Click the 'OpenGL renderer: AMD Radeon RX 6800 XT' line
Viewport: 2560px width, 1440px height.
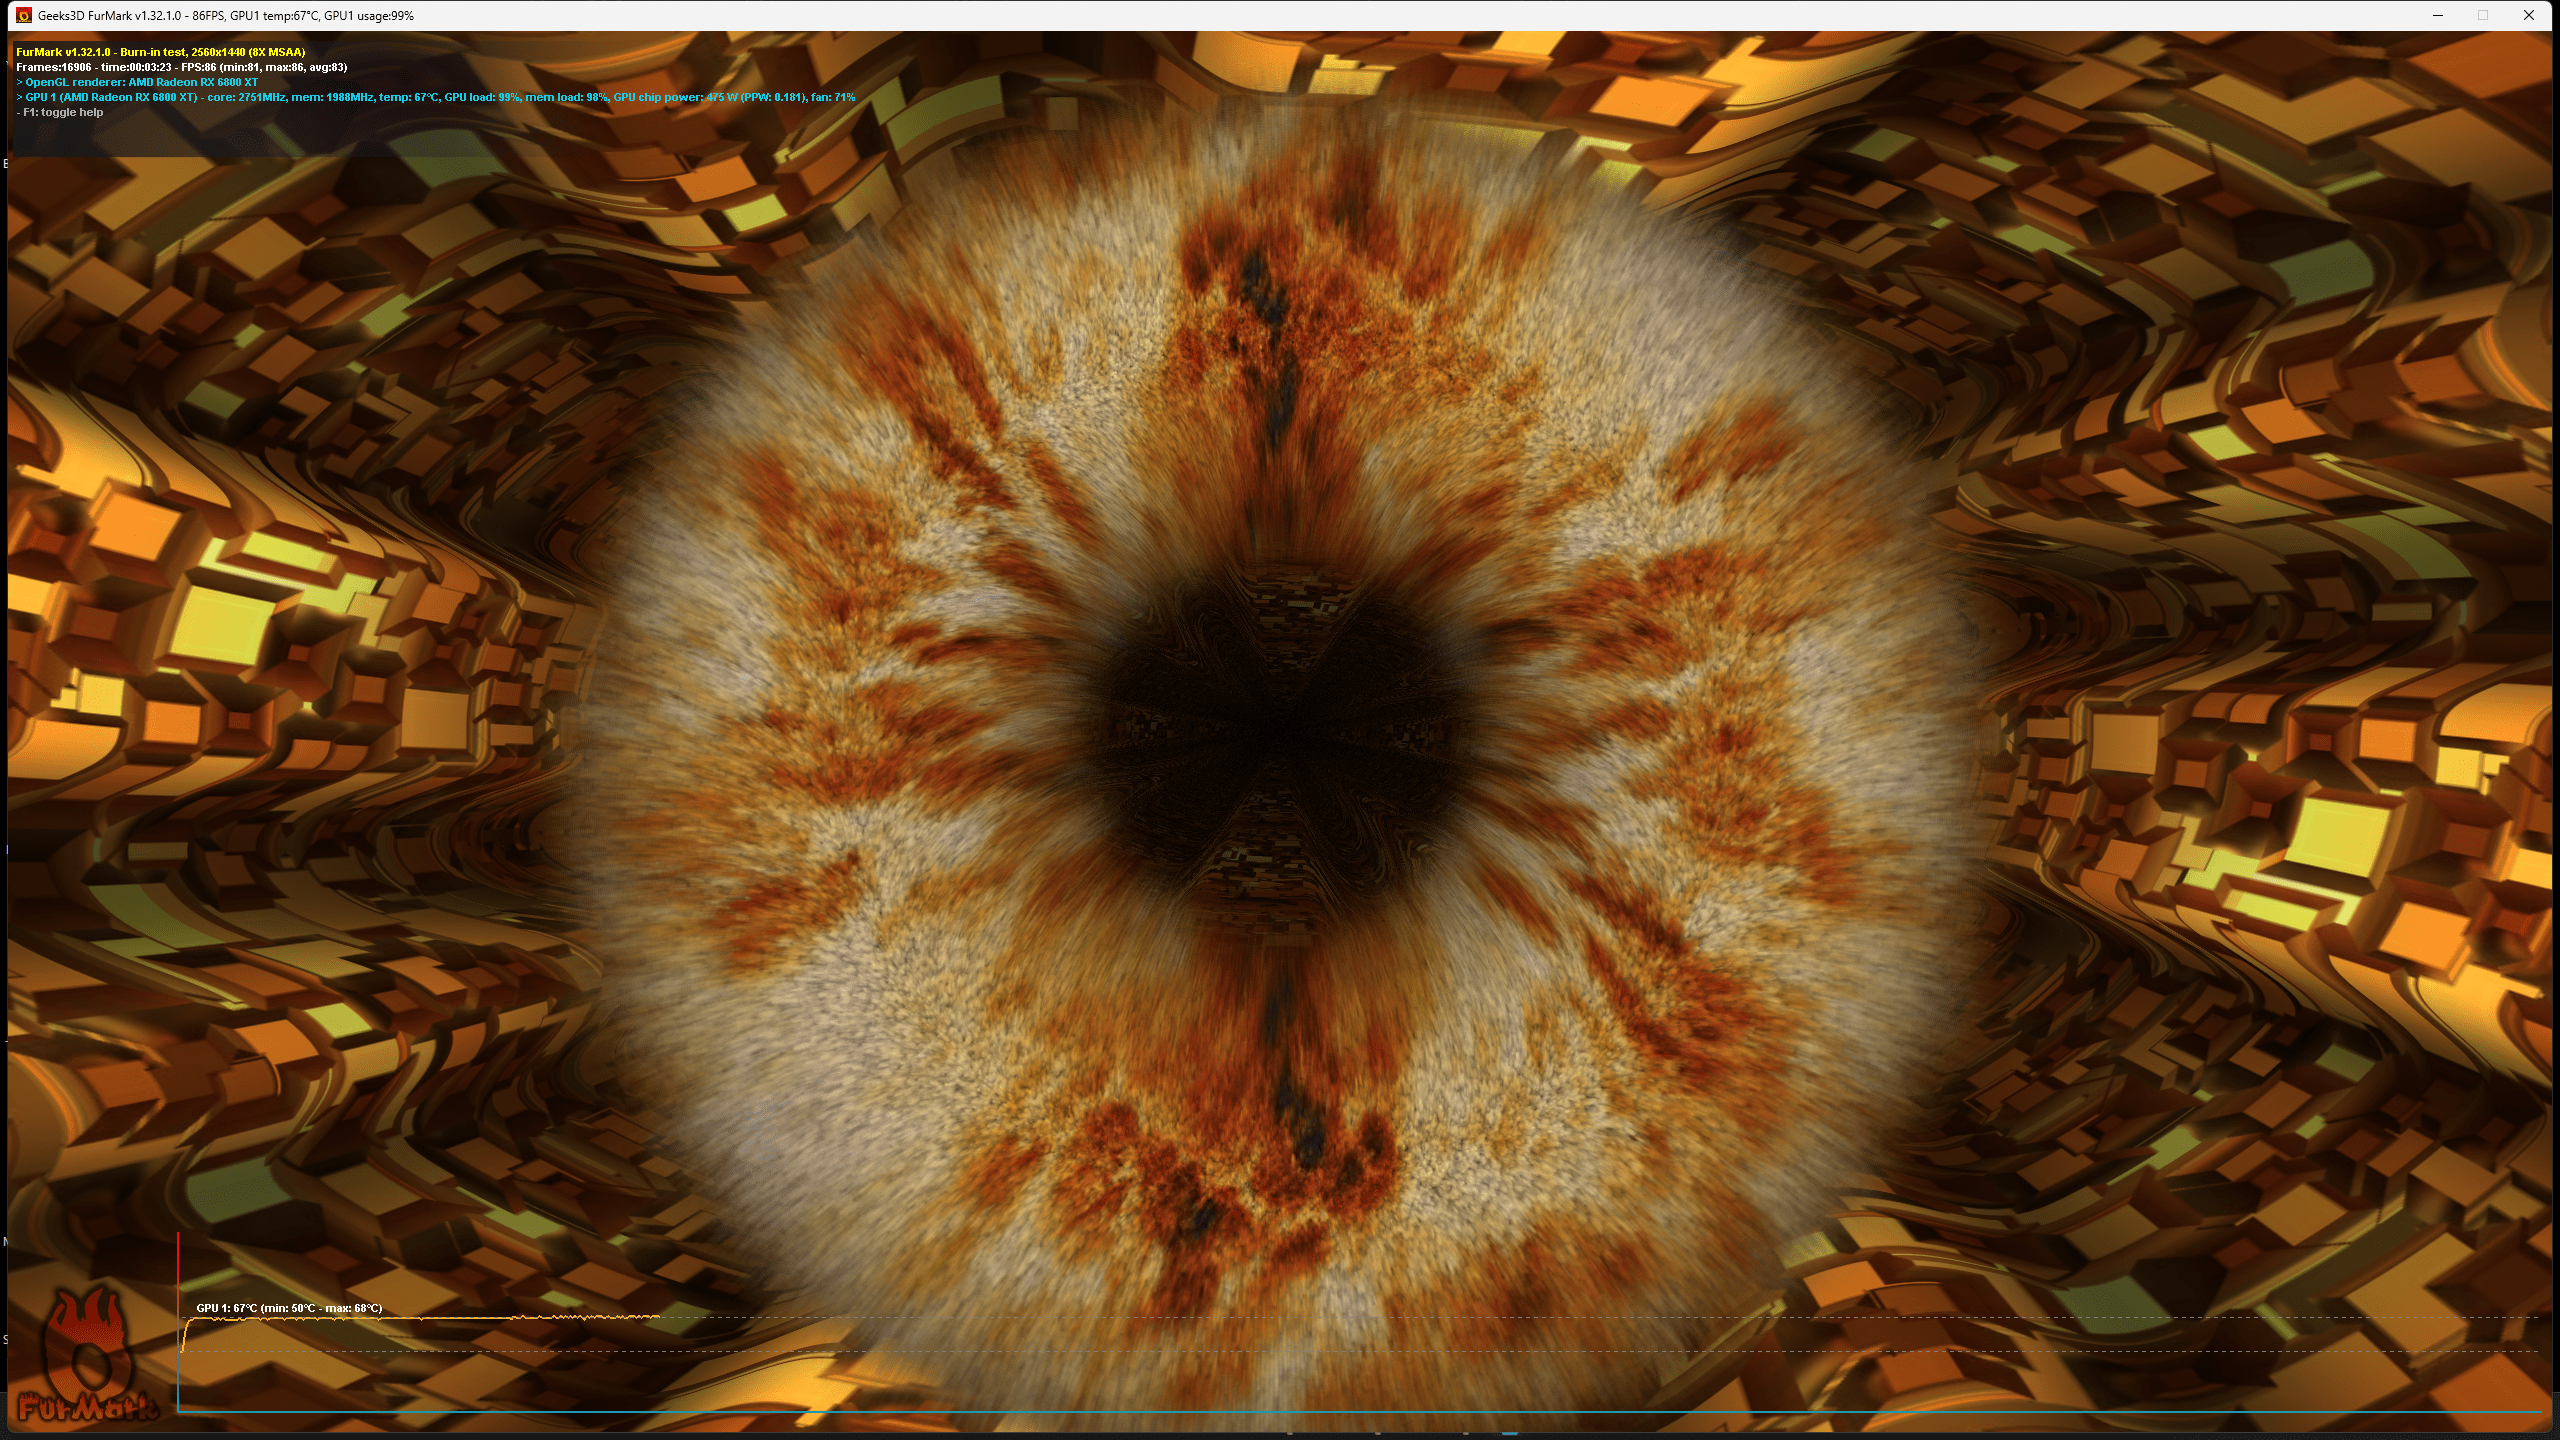(137, 82)
